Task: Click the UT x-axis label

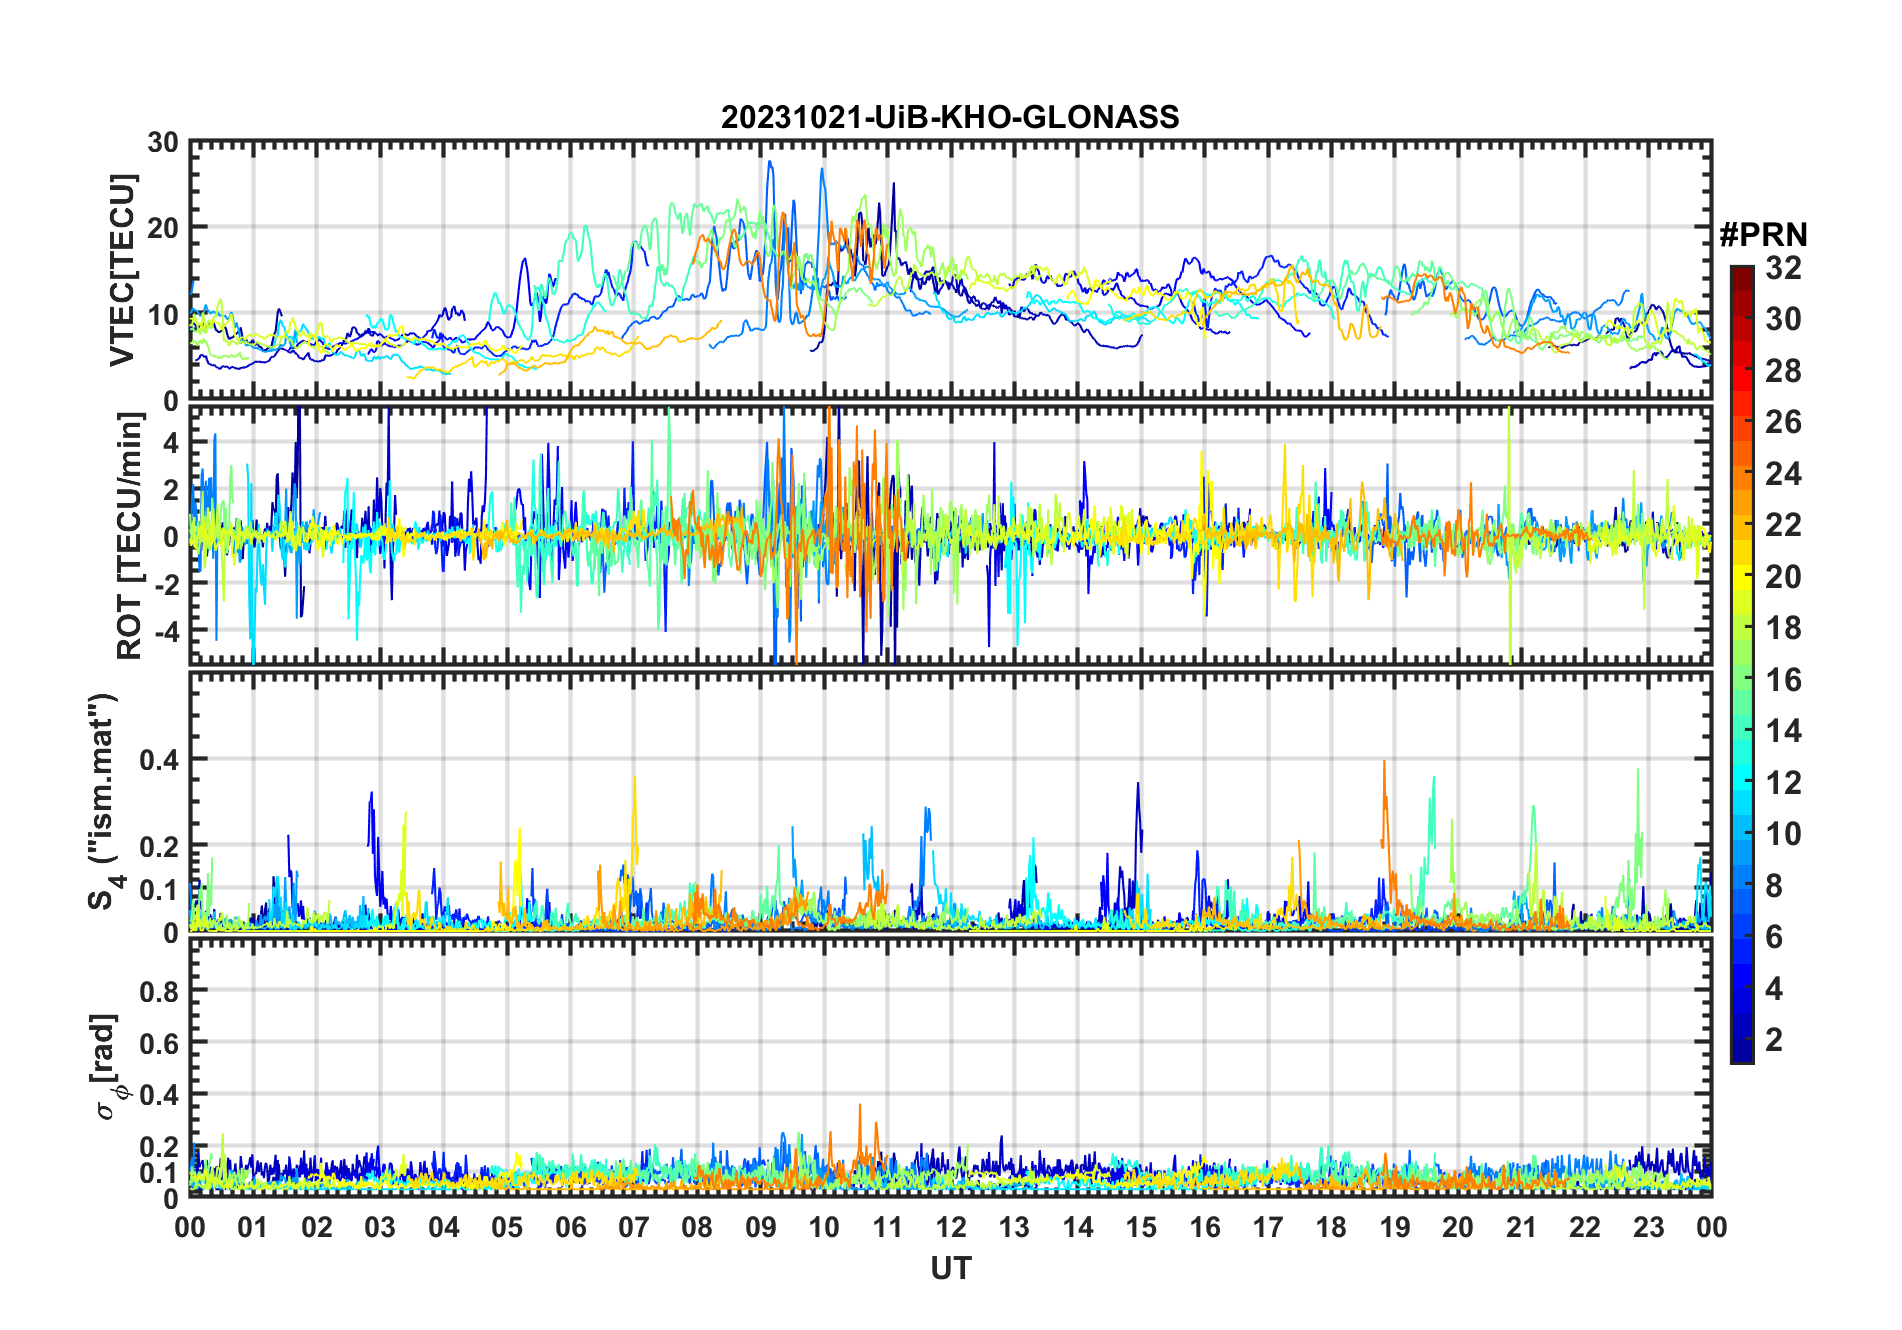Action: point(950,1268)
